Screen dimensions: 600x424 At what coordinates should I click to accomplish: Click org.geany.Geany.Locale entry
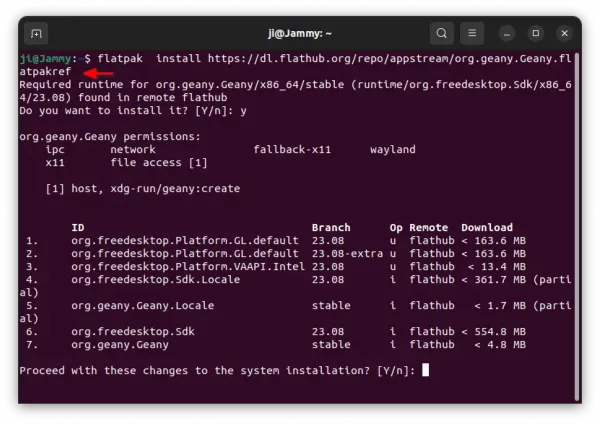pyautogui.click(x=142, y=306)
